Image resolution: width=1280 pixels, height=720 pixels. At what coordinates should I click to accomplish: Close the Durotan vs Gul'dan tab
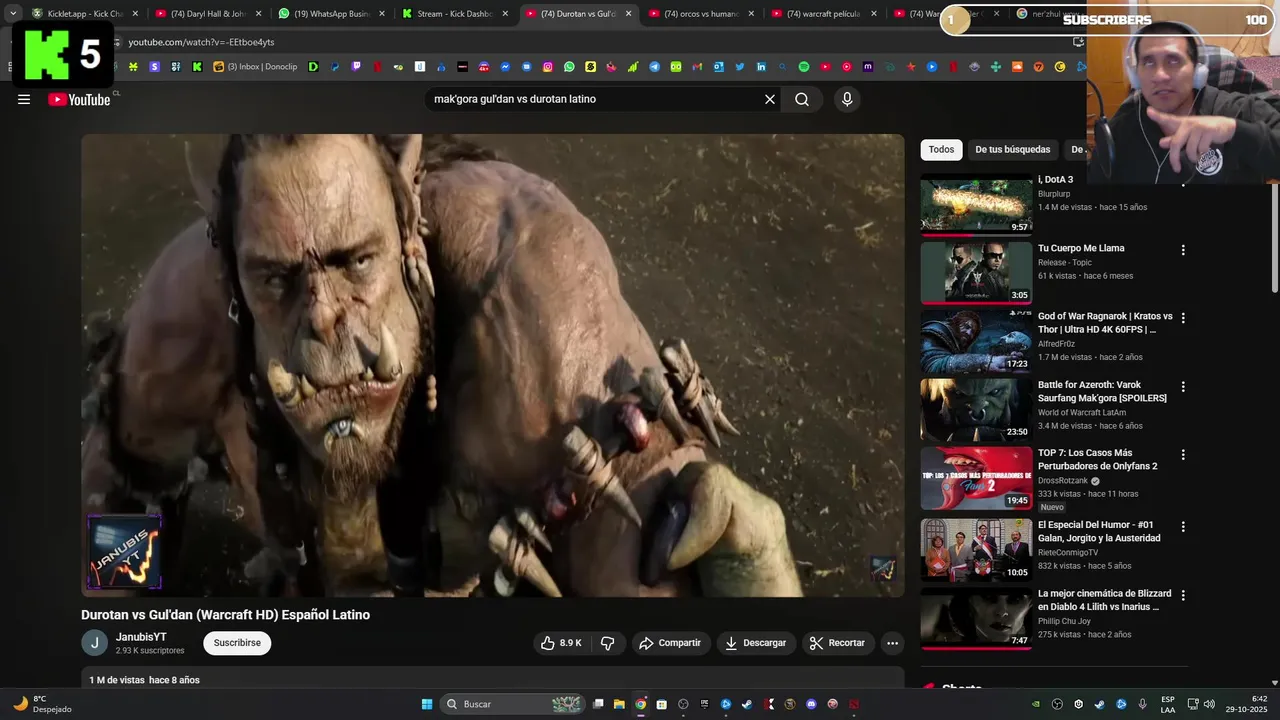[628, 14]
